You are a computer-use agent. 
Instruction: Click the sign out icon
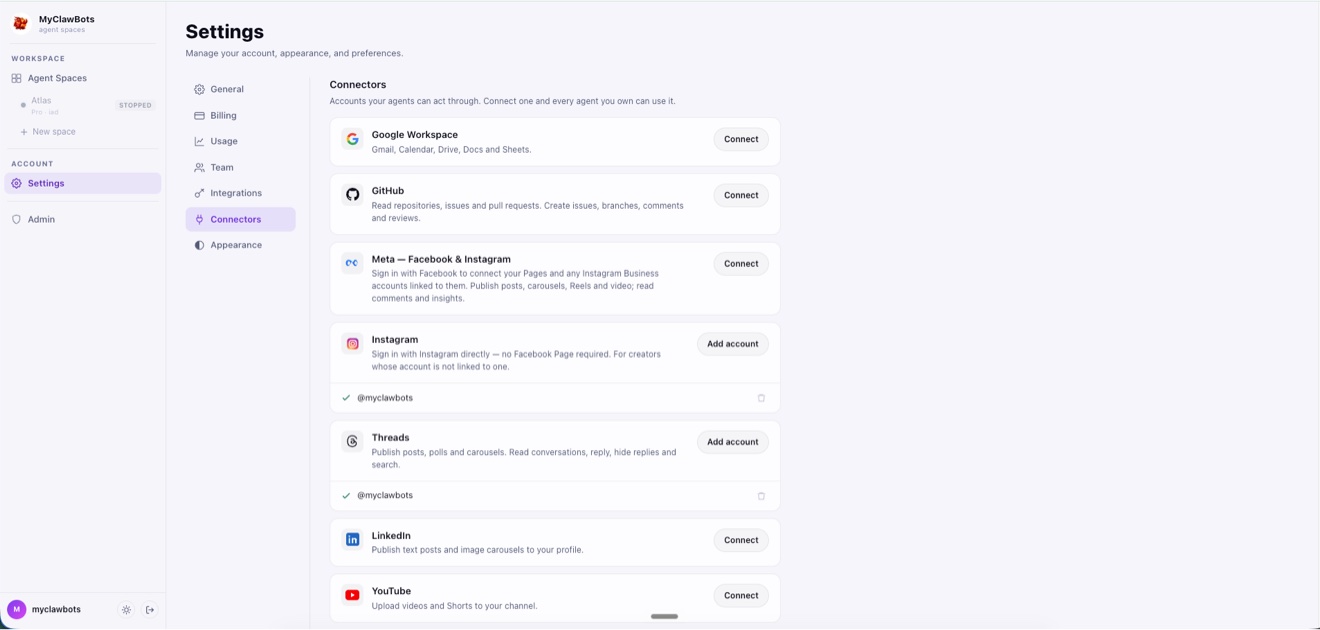(x=150, y=610)
